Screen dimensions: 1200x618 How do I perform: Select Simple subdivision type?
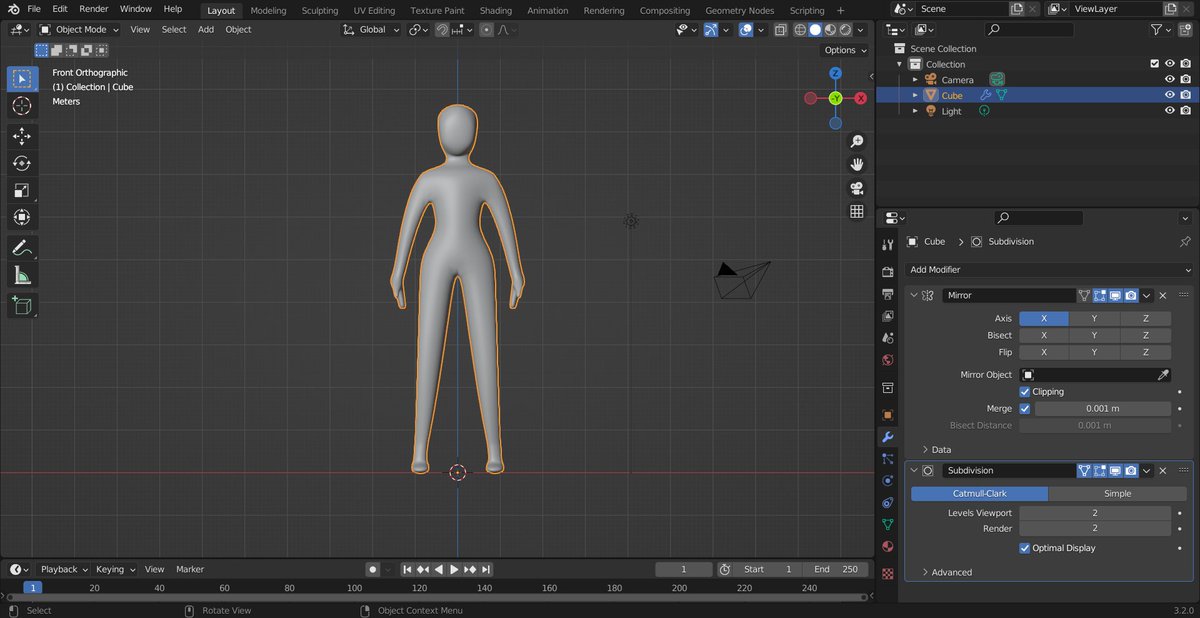(1117, 493)
